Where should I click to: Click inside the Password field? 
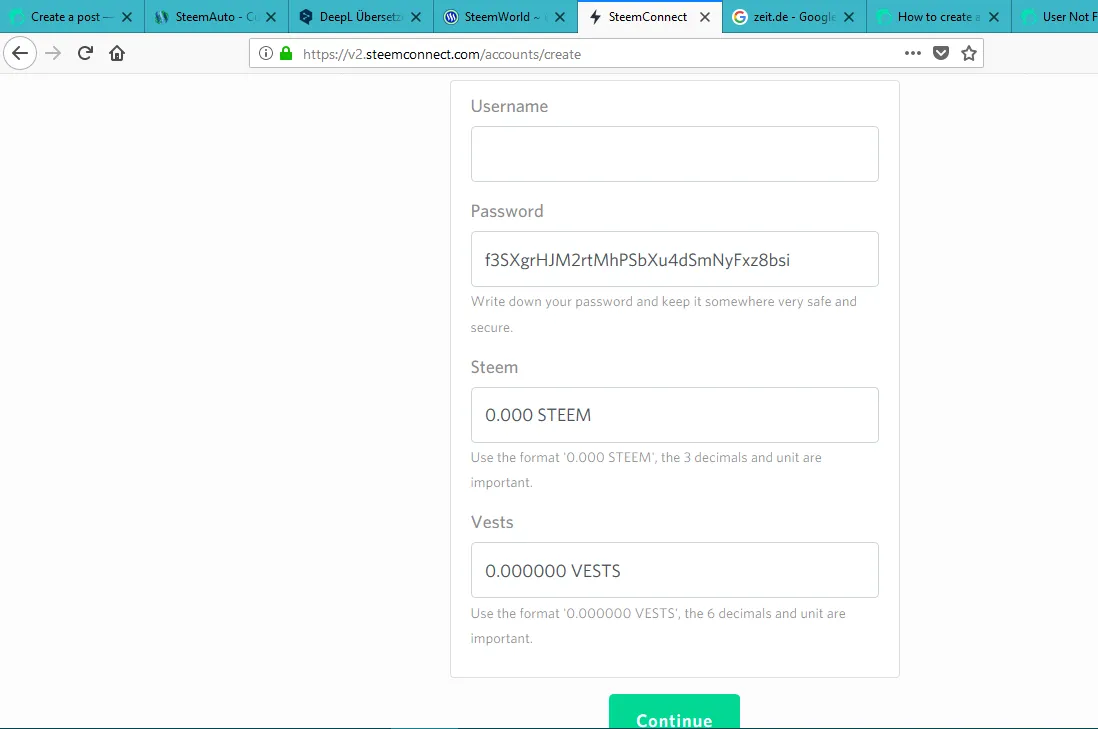tap(674, 259)
